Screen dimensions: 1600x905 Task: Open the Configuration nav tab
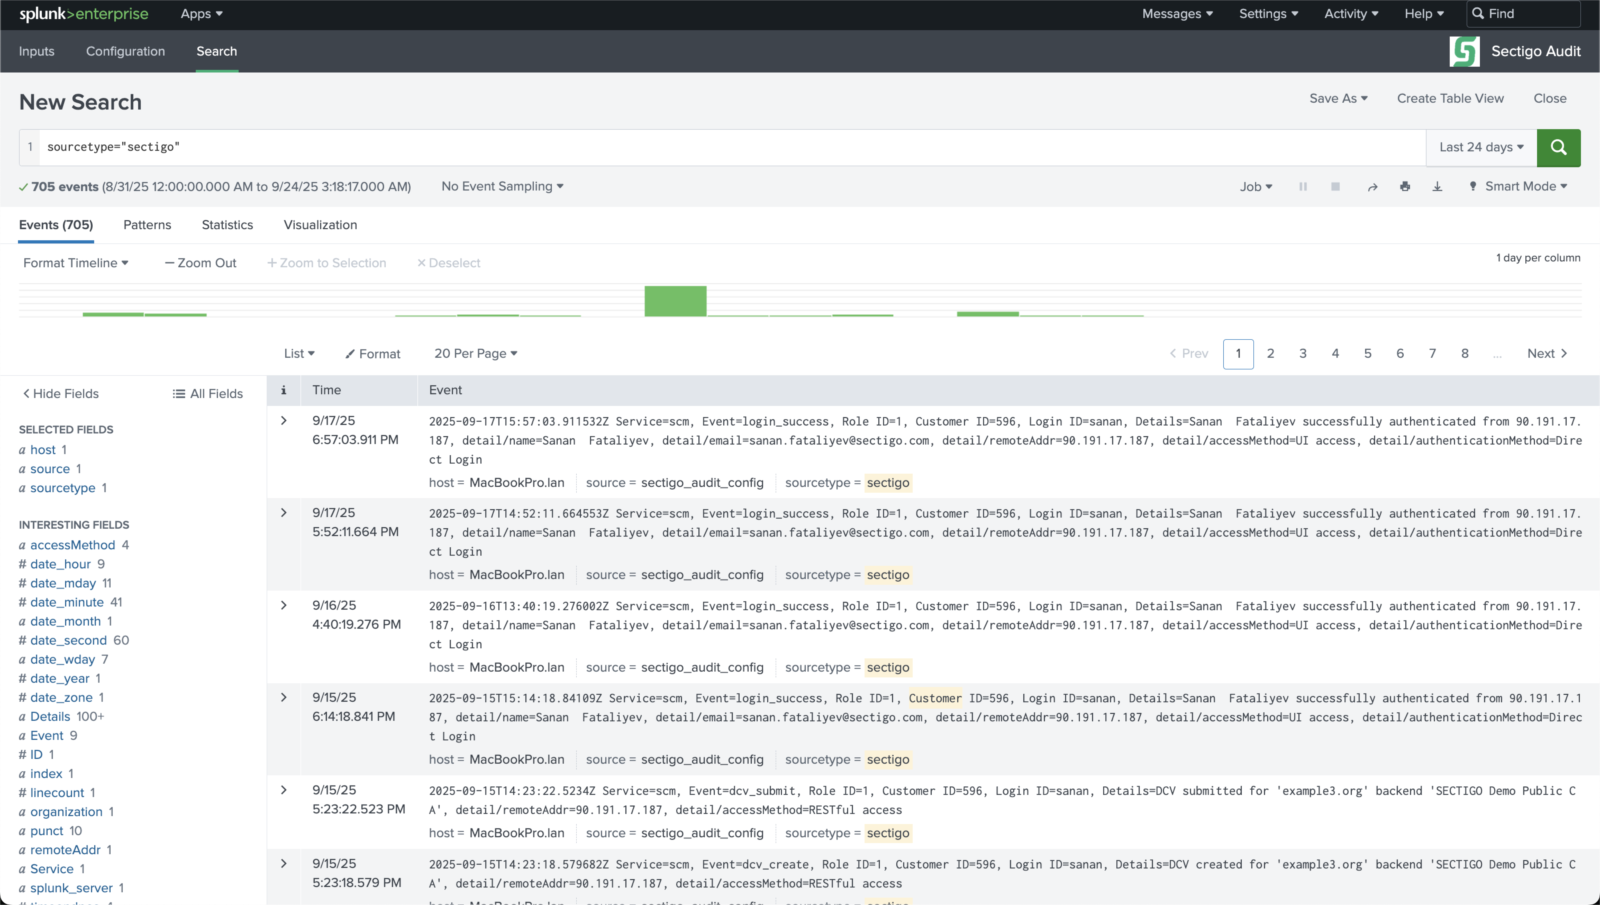pyautogui.click(x=125, y=51)
